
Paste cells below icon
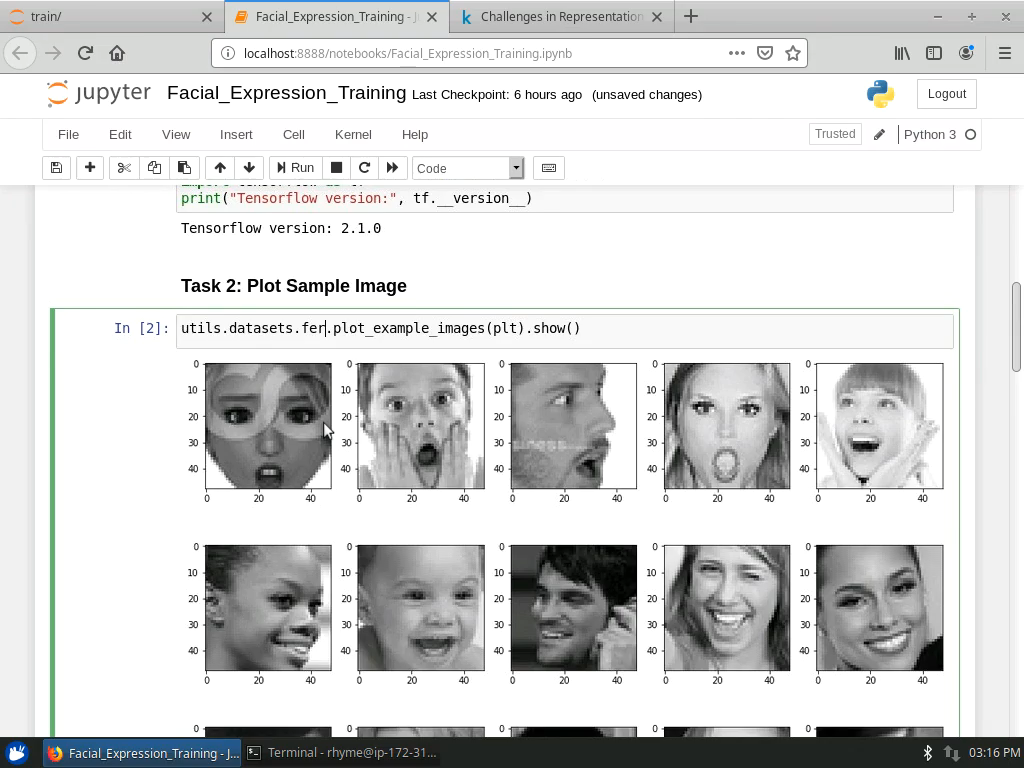tap(184, 168)
